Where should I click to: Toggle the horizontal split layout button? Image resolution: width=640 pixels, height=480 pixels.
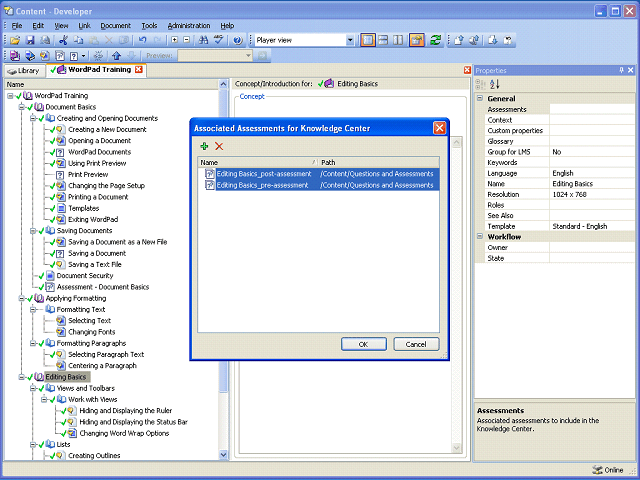click(x=383, y=40)
